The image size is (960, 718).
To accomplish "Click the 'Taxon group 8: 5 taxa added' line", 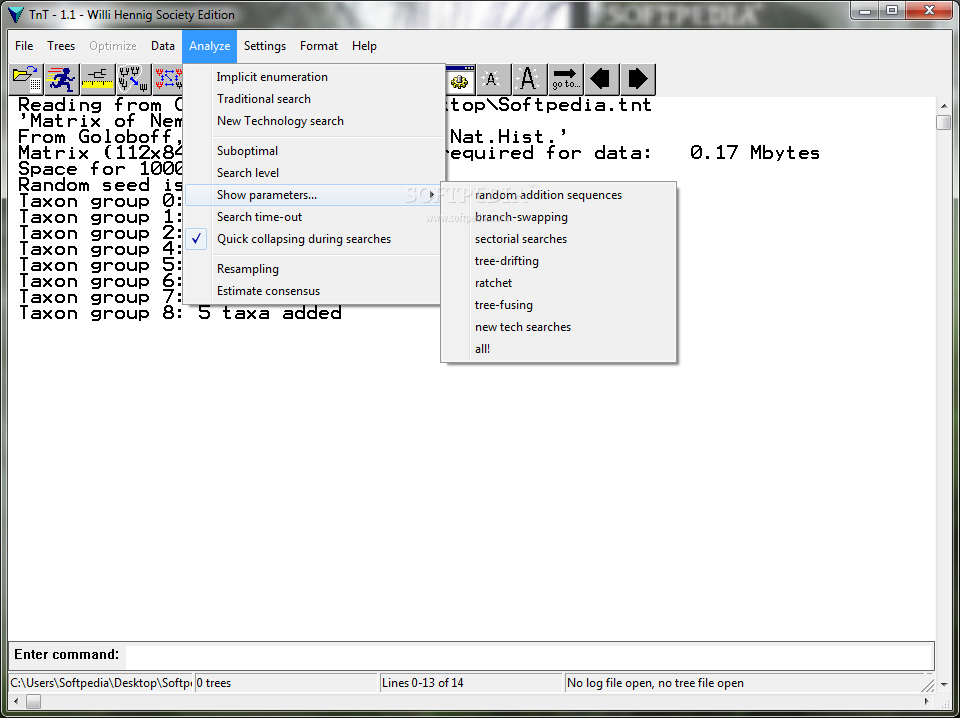I will 180,313.
